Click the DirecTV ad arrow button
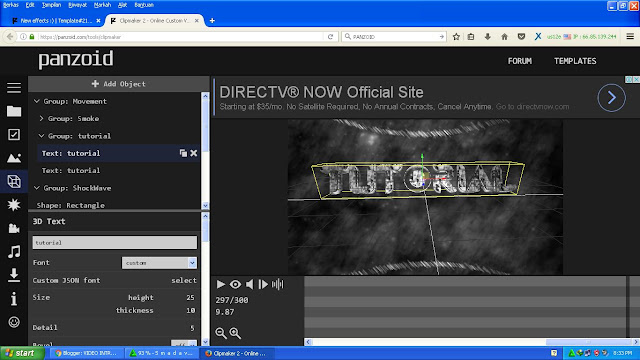This screenshot has height=360, width=640. pos(611,98)
